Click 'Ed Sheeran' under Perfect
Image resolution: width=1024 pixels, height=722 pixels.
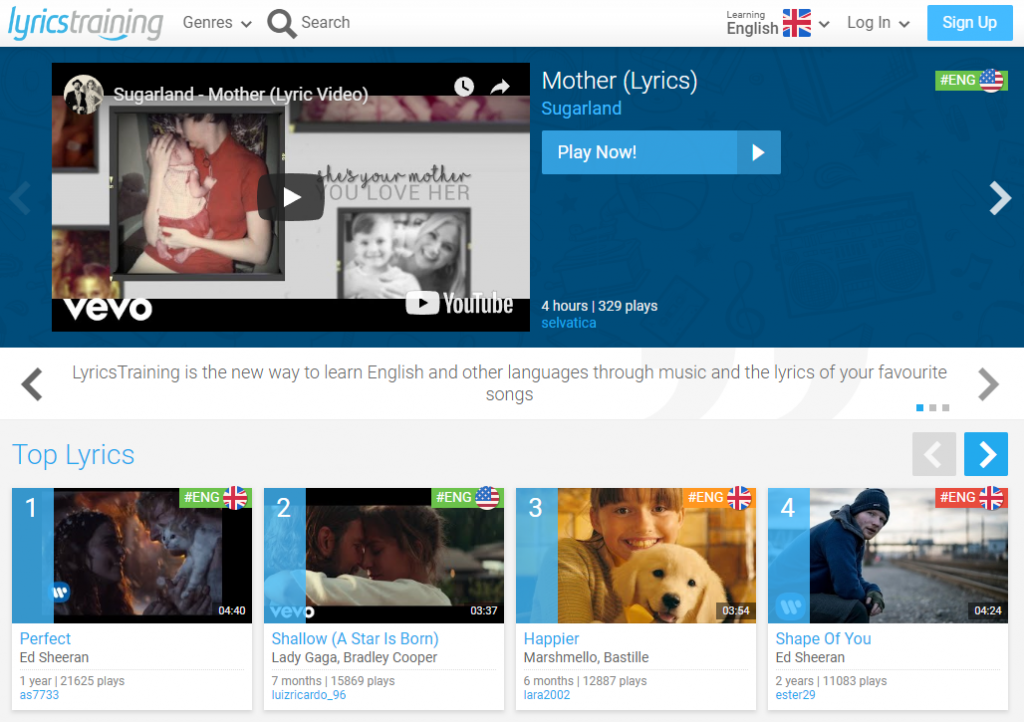54,657
